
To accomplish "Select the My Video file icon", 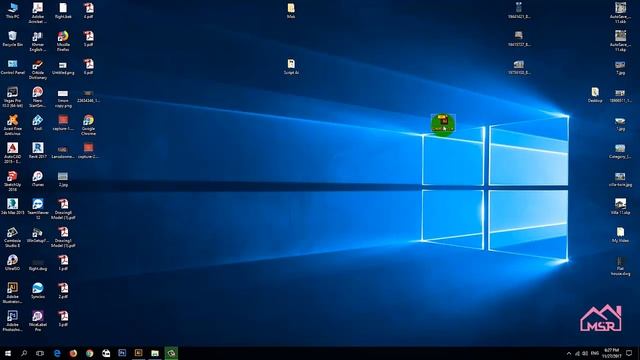I will coord(620,235).
